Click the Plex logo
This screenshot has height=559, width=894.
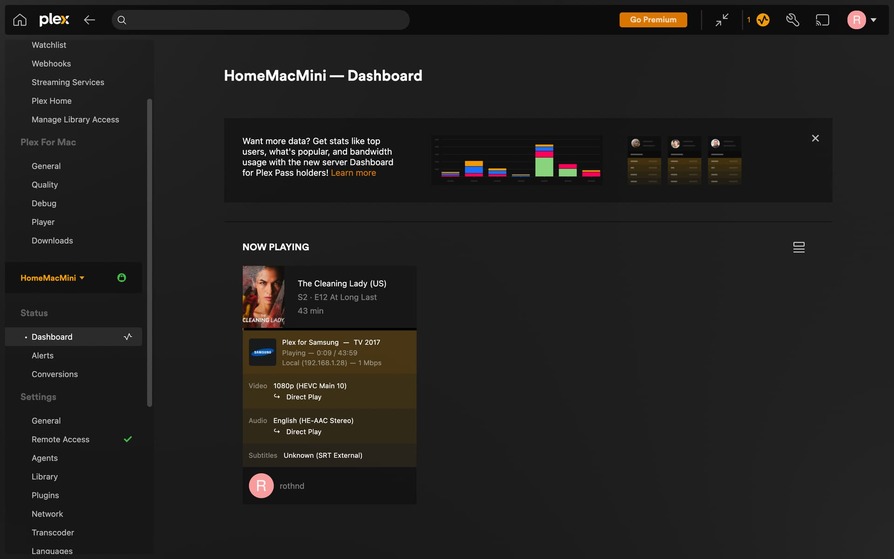[x=54, y=20]
